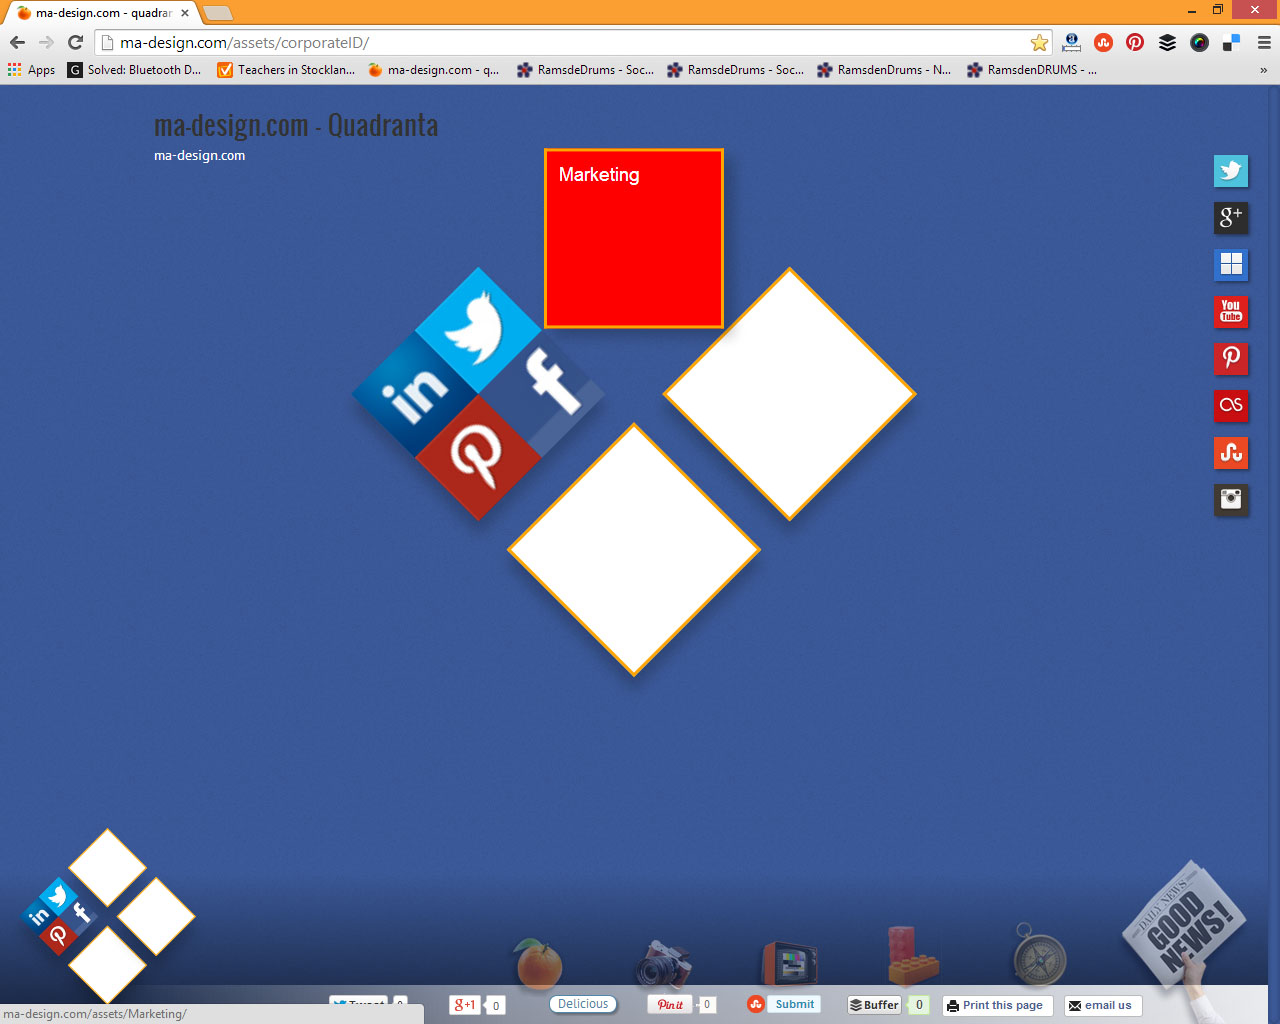
Task: Click the Lego brick icon in dock
Action: point(911,957)
